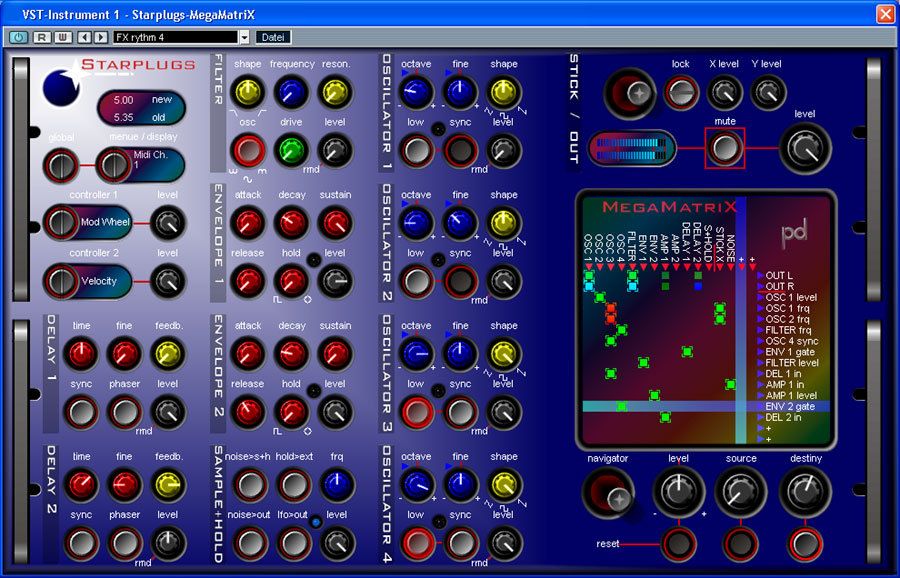Open the Datei menu
This screenshot has height=578, width=900.
tap(272, 36)
